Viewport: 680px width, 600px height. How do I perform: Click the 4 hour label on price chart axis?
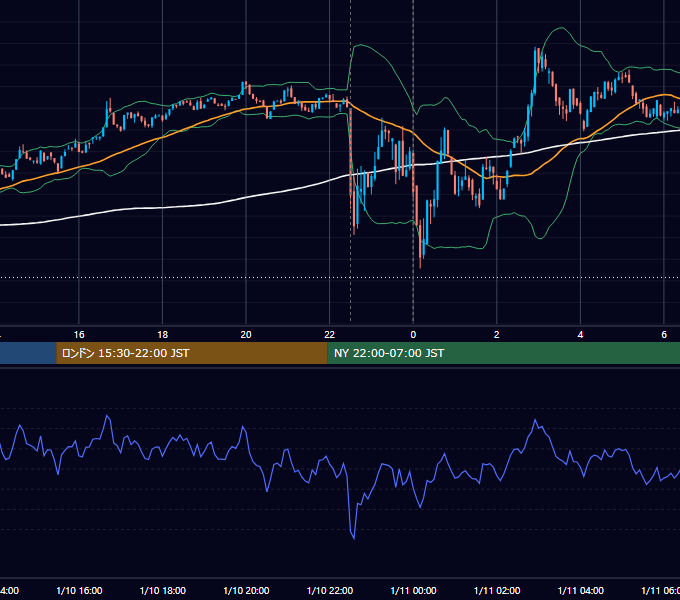[x=580, y=335]
